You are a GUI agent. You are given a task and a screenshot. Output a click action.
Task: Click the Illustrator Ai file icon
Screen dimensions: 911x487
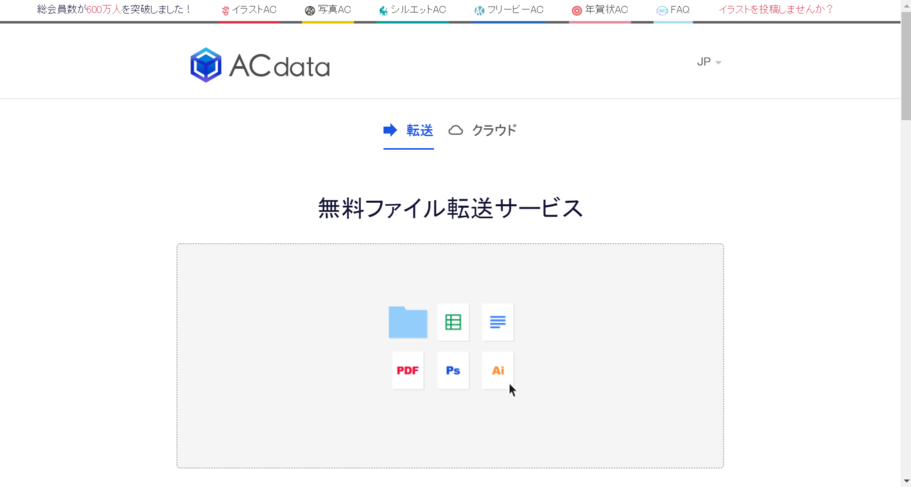[x=497, y=370]
